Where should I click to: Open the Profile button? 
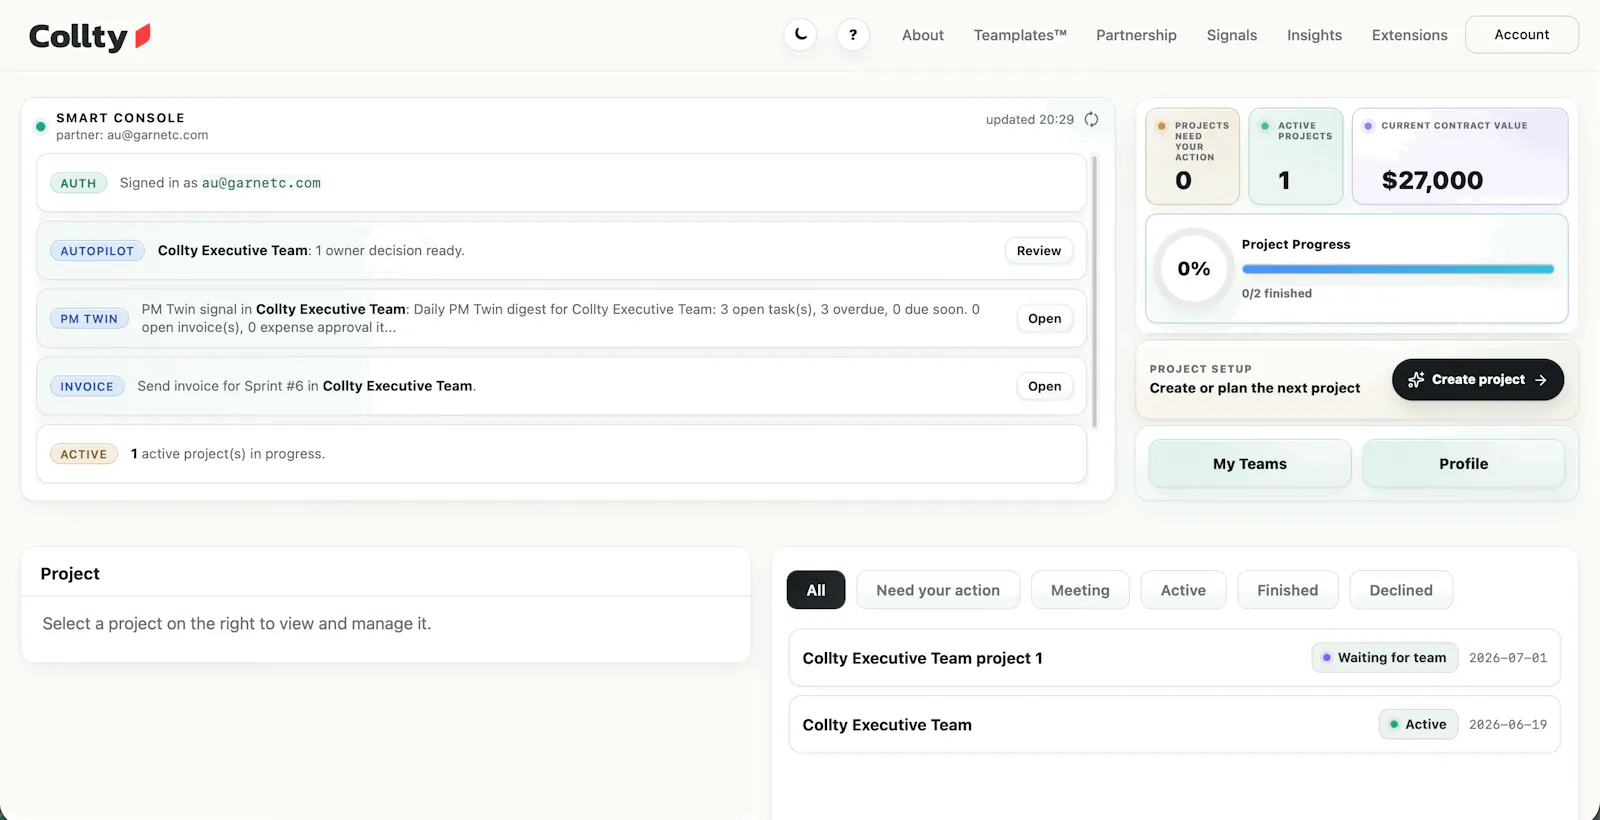[x=1463, y=464]
